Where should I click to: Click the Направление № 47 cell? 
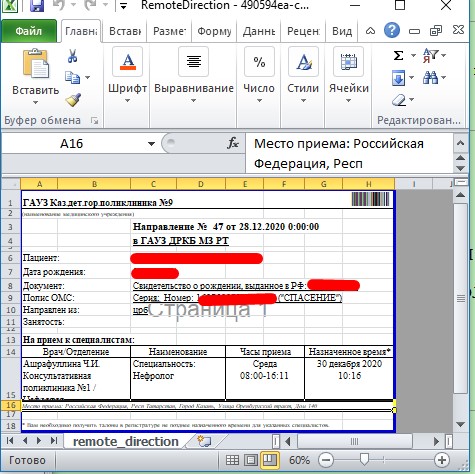click(x=226, y=227)
